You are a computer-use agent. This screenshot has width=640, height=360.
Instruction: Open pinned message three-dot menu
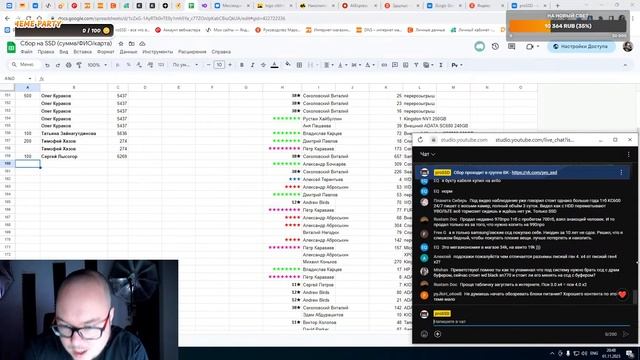point(621,173)
